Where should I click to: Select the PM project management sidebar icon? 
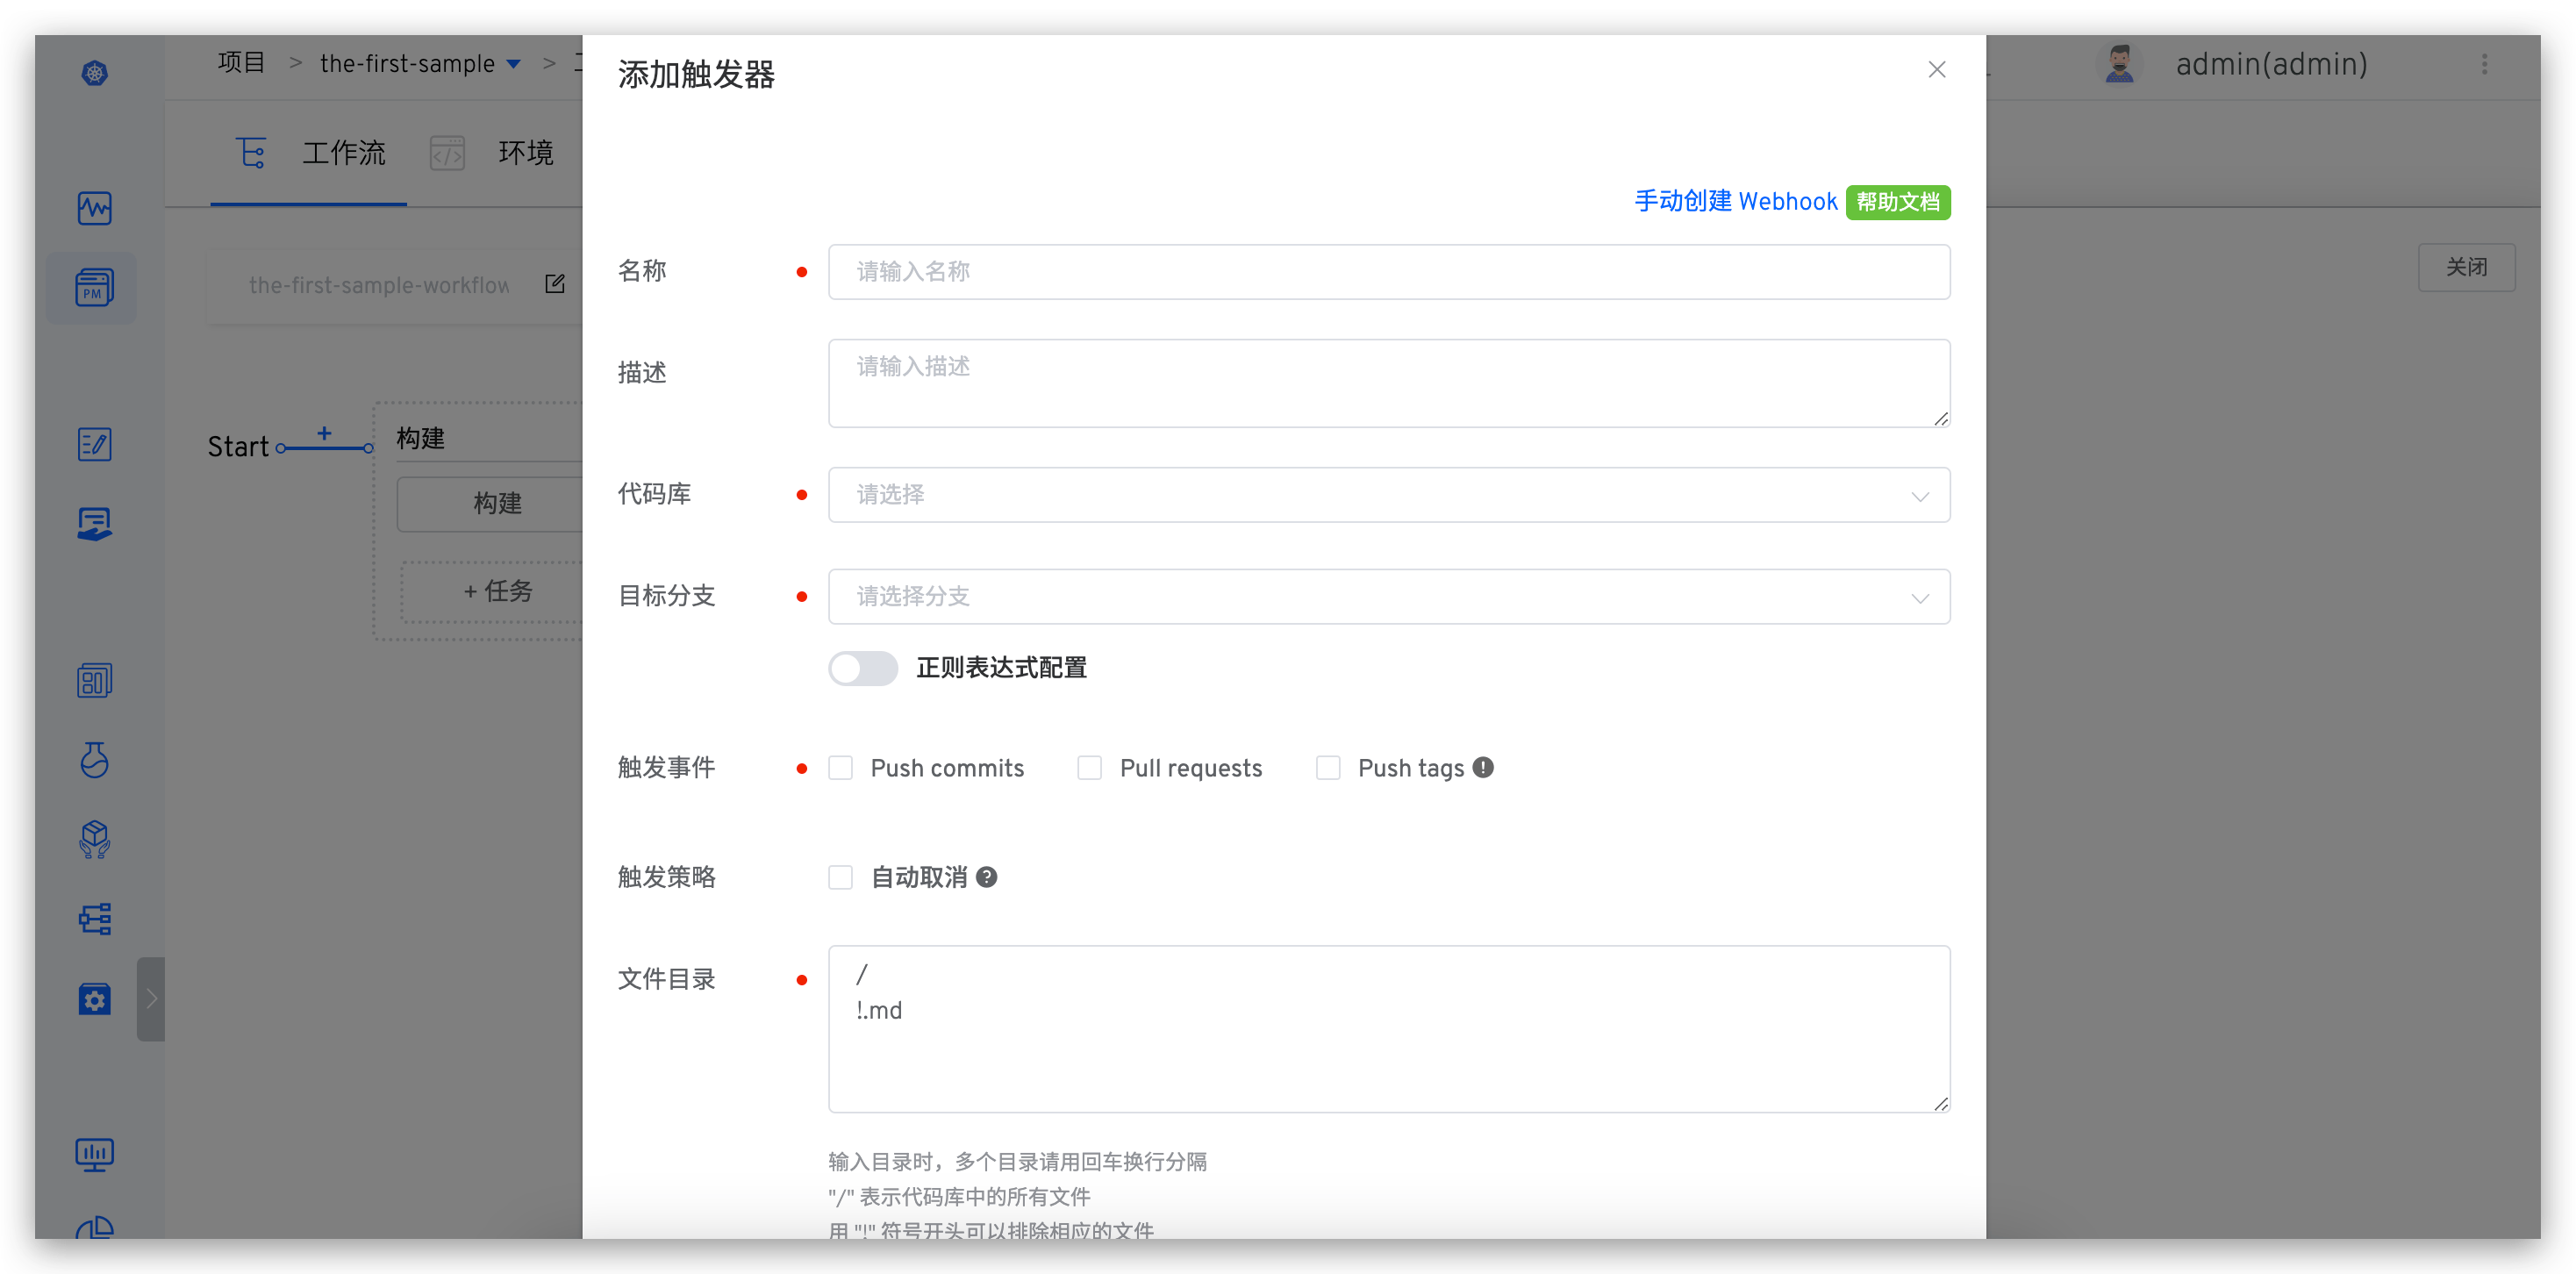click(91, 288)
